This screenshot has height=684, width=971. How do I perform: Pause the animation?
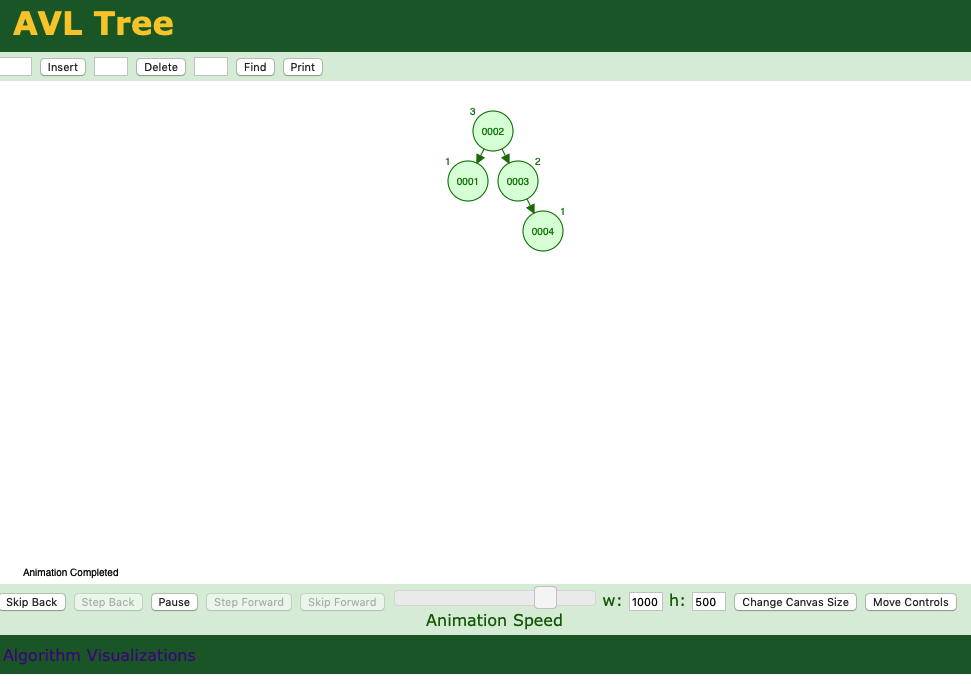coord(174,602)
